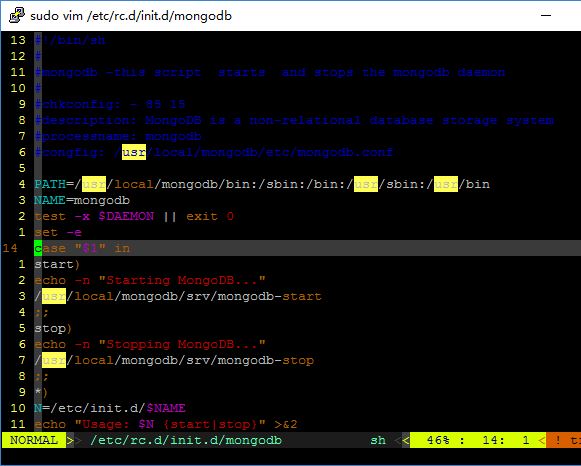Image resolution: width=581 pixels, height=466 pixels.
Task: Click the 'stop)' case label
Action: pyautogui.click(x=53, y=328)
